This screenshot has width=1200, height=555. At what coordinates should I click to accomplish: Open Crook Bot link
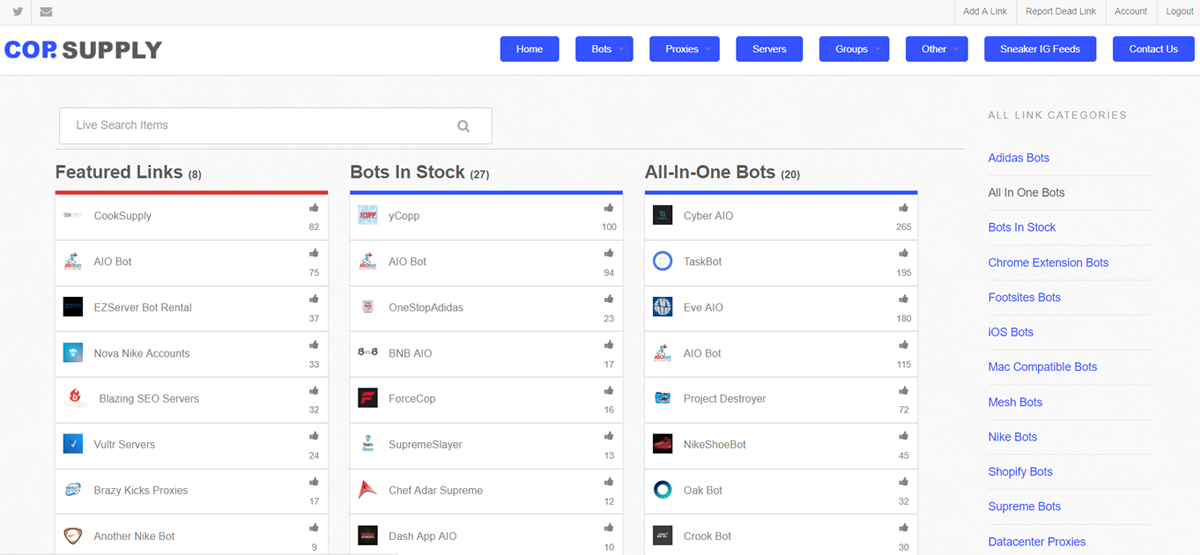tap(707, 537)
